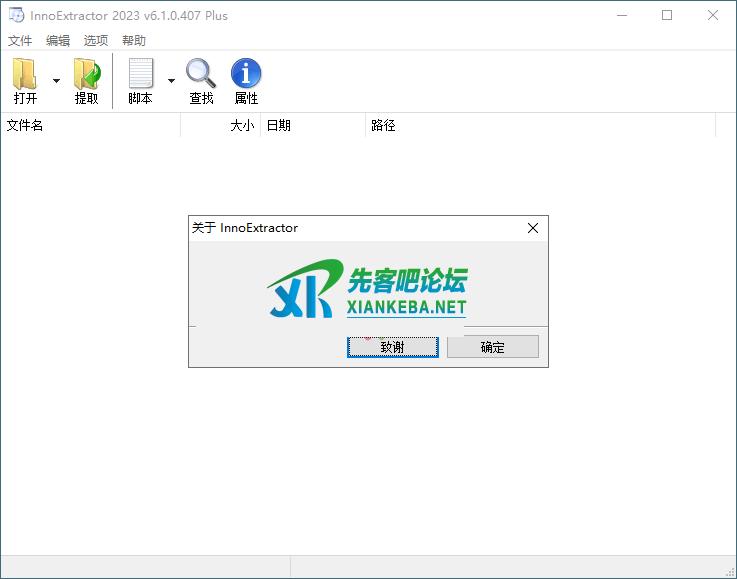Sort by the 大小 column header
This screenshot has width=737, height=579.
pyautogui.click(x=221, y=126)
